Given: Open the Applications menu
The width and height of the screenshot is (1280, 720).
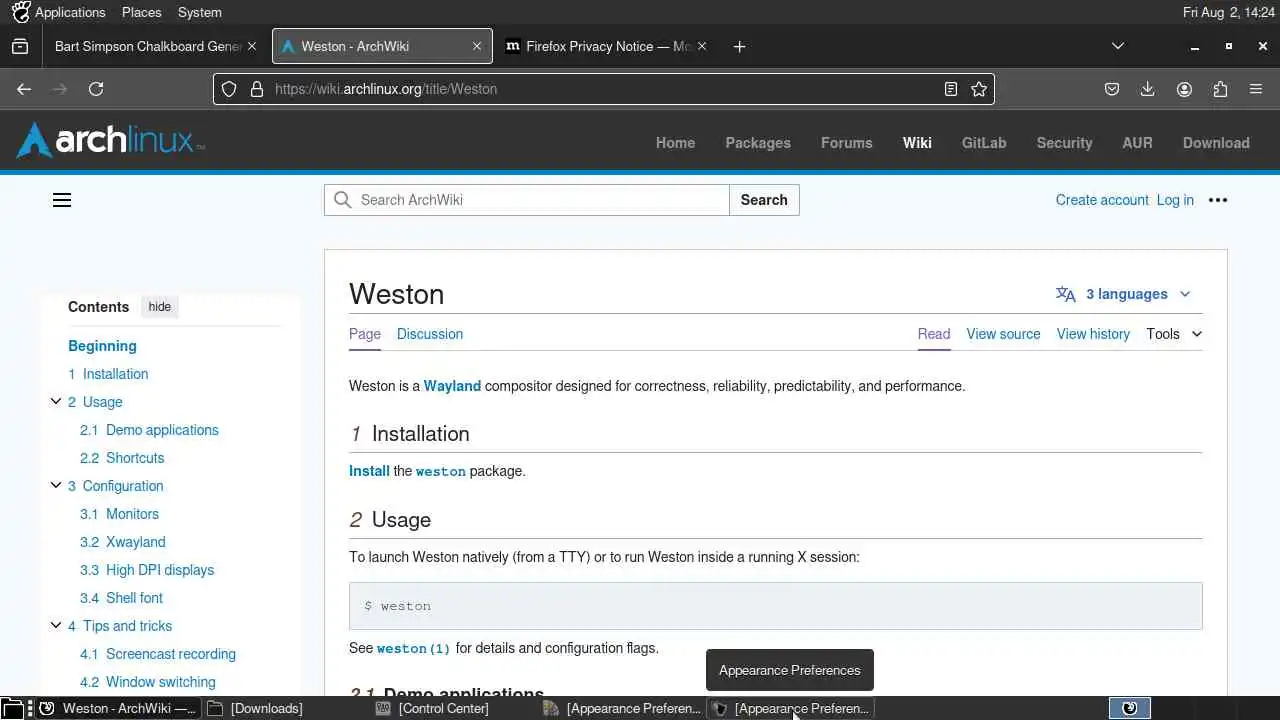Looking at the screenshot, I should pyautogui.click(x=70, y=12).
